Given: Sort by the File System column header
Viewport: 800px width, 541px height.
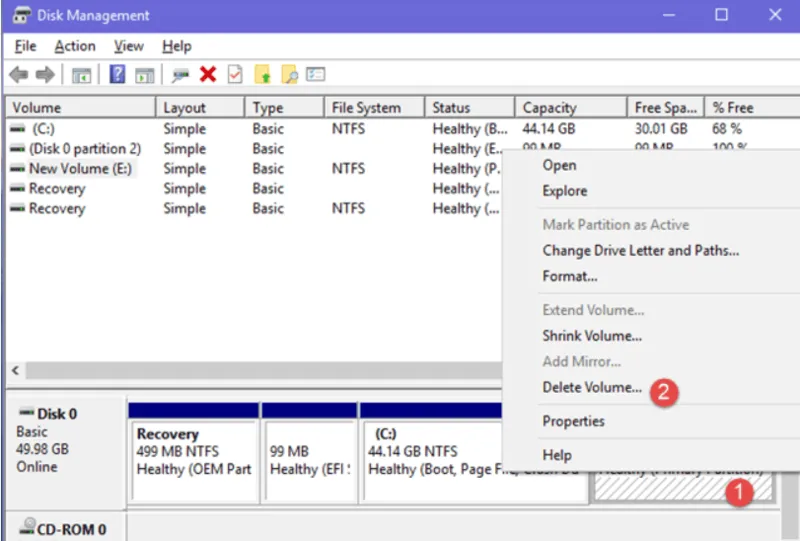Looking at the screenshot, I should 374,108.
